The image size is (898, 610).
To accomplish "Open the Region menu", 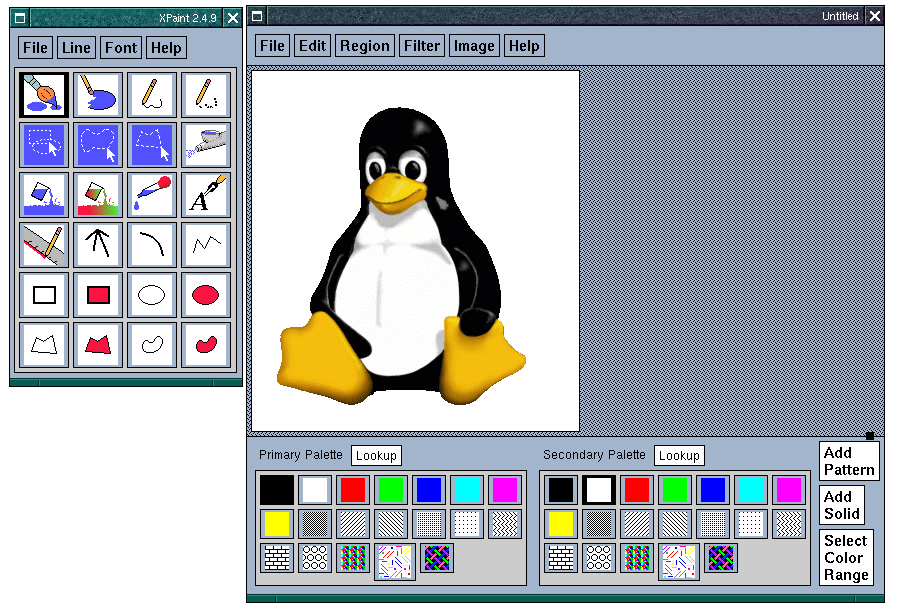I will tap(365, 45).
